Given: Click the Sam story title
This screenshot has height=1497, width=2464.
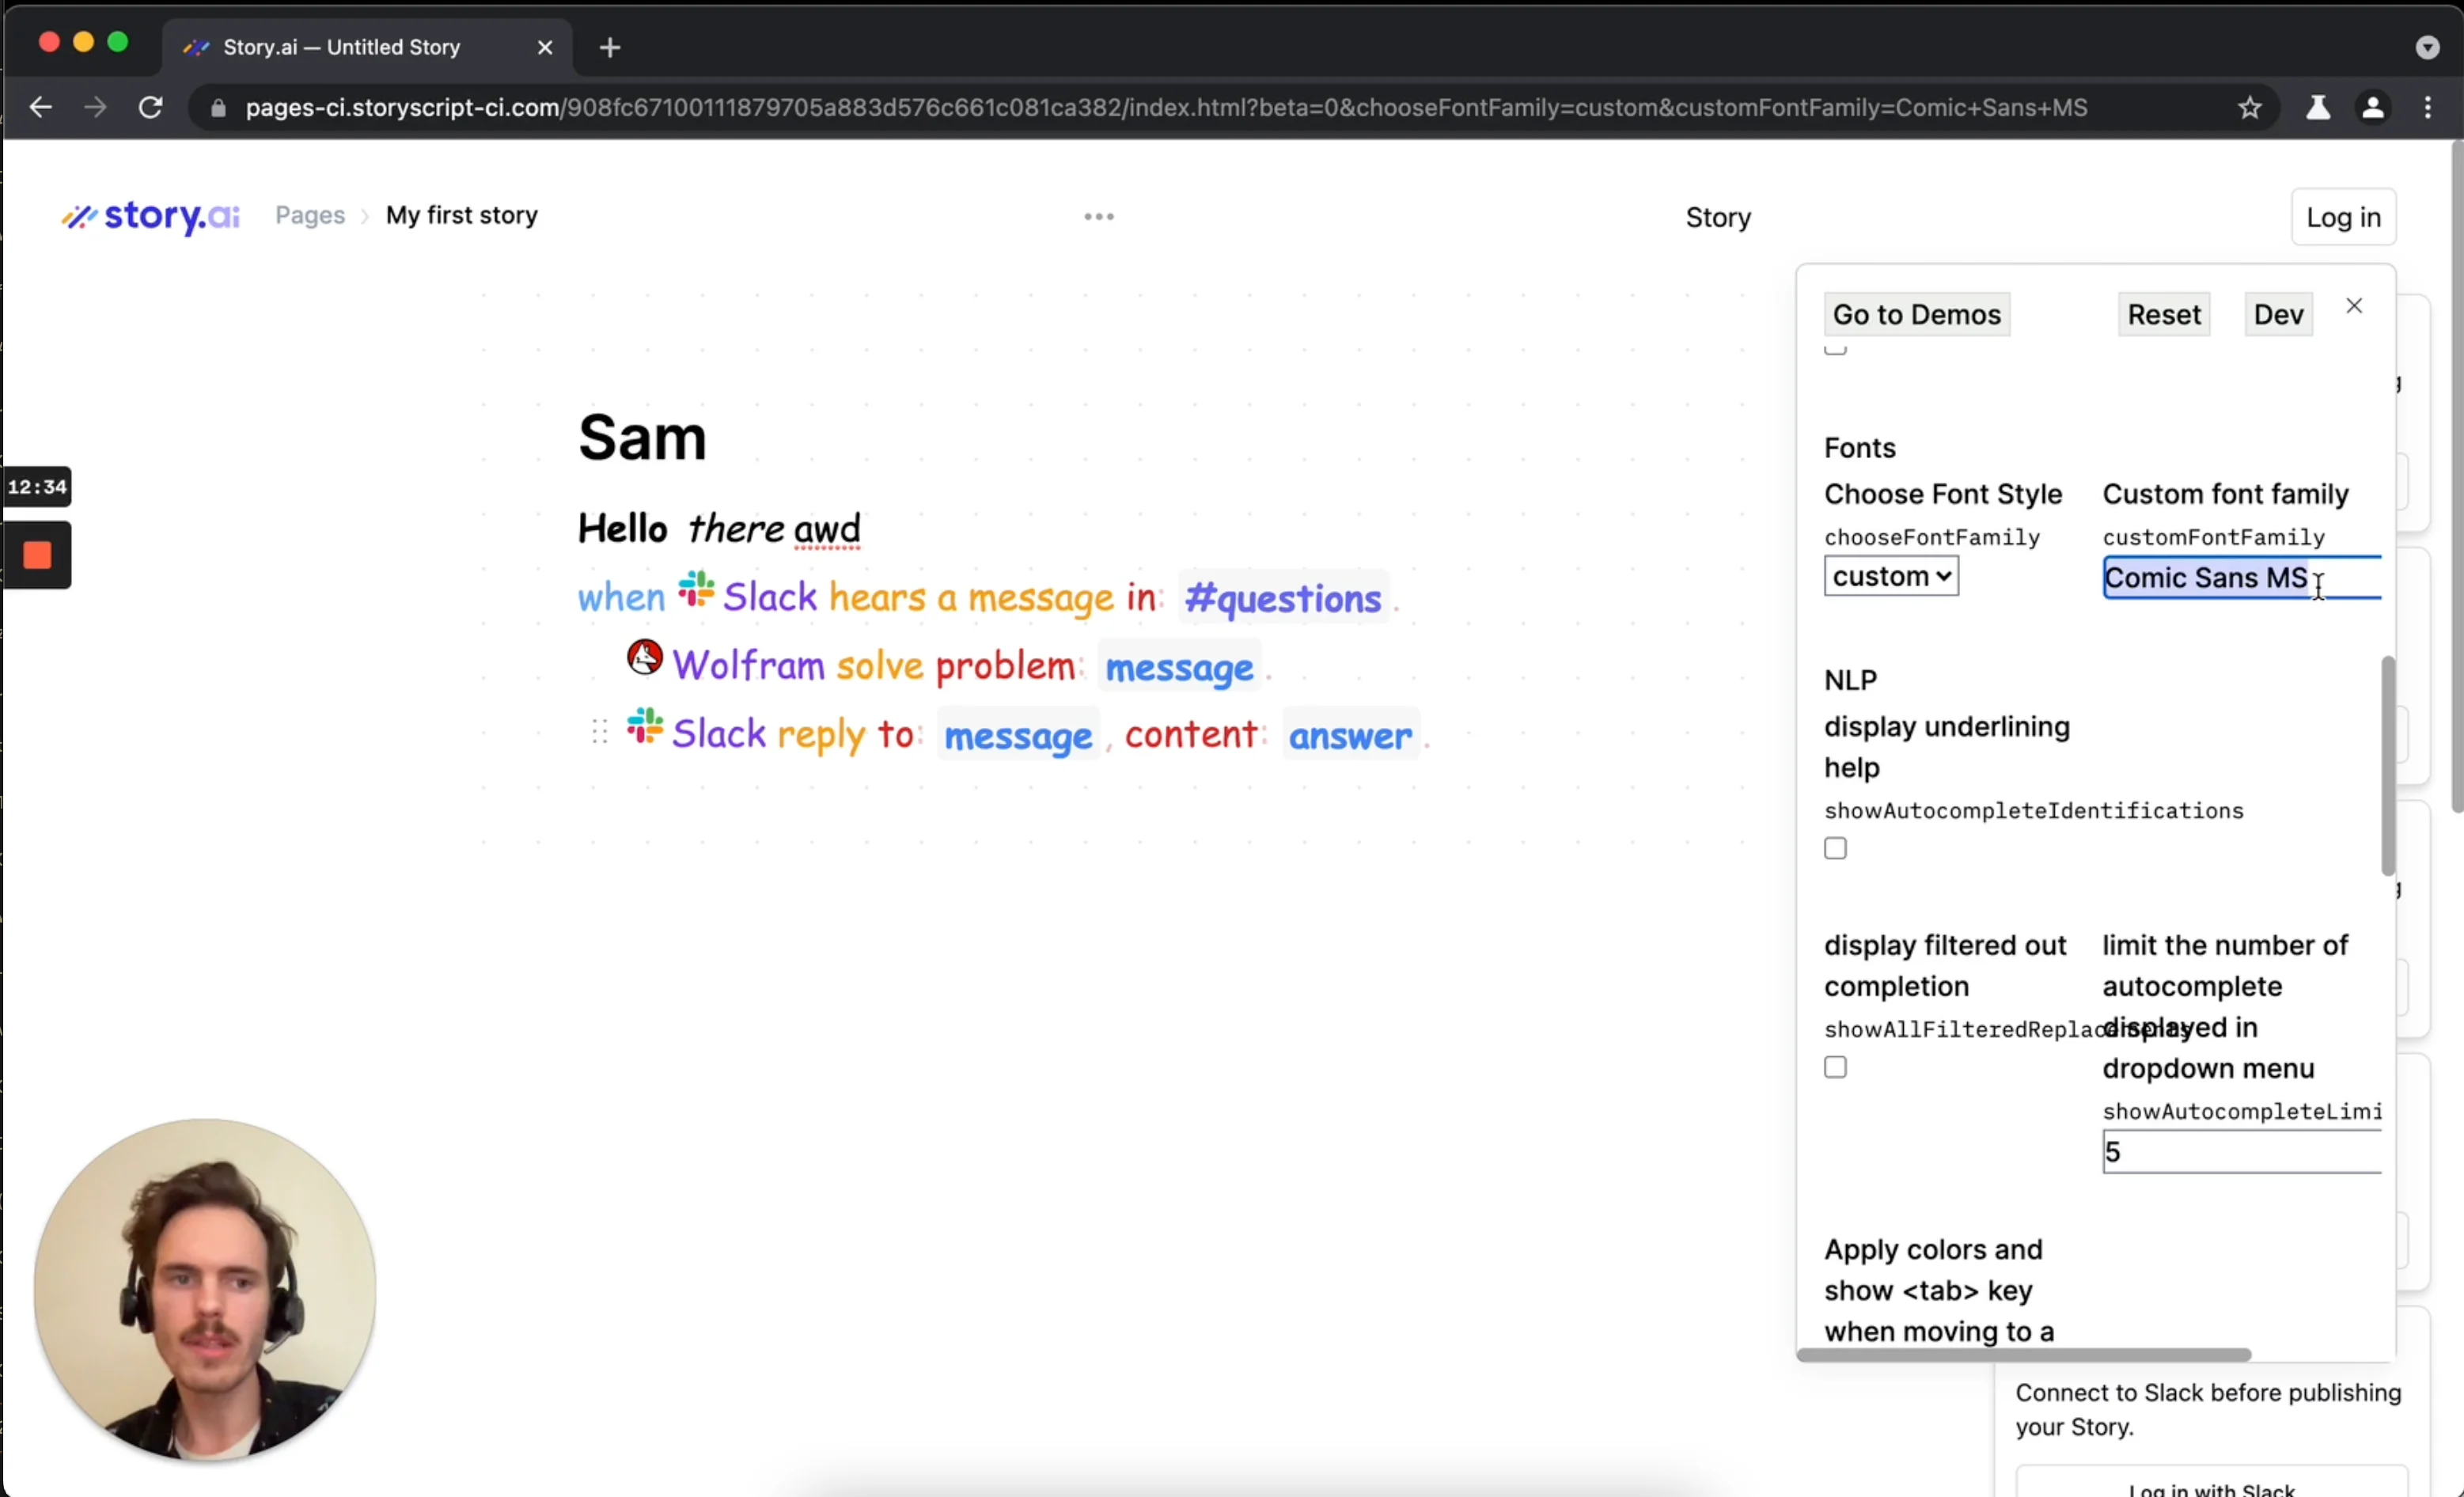Looking at the screenshot, I should pyautogui.click(x=642, y=438).
